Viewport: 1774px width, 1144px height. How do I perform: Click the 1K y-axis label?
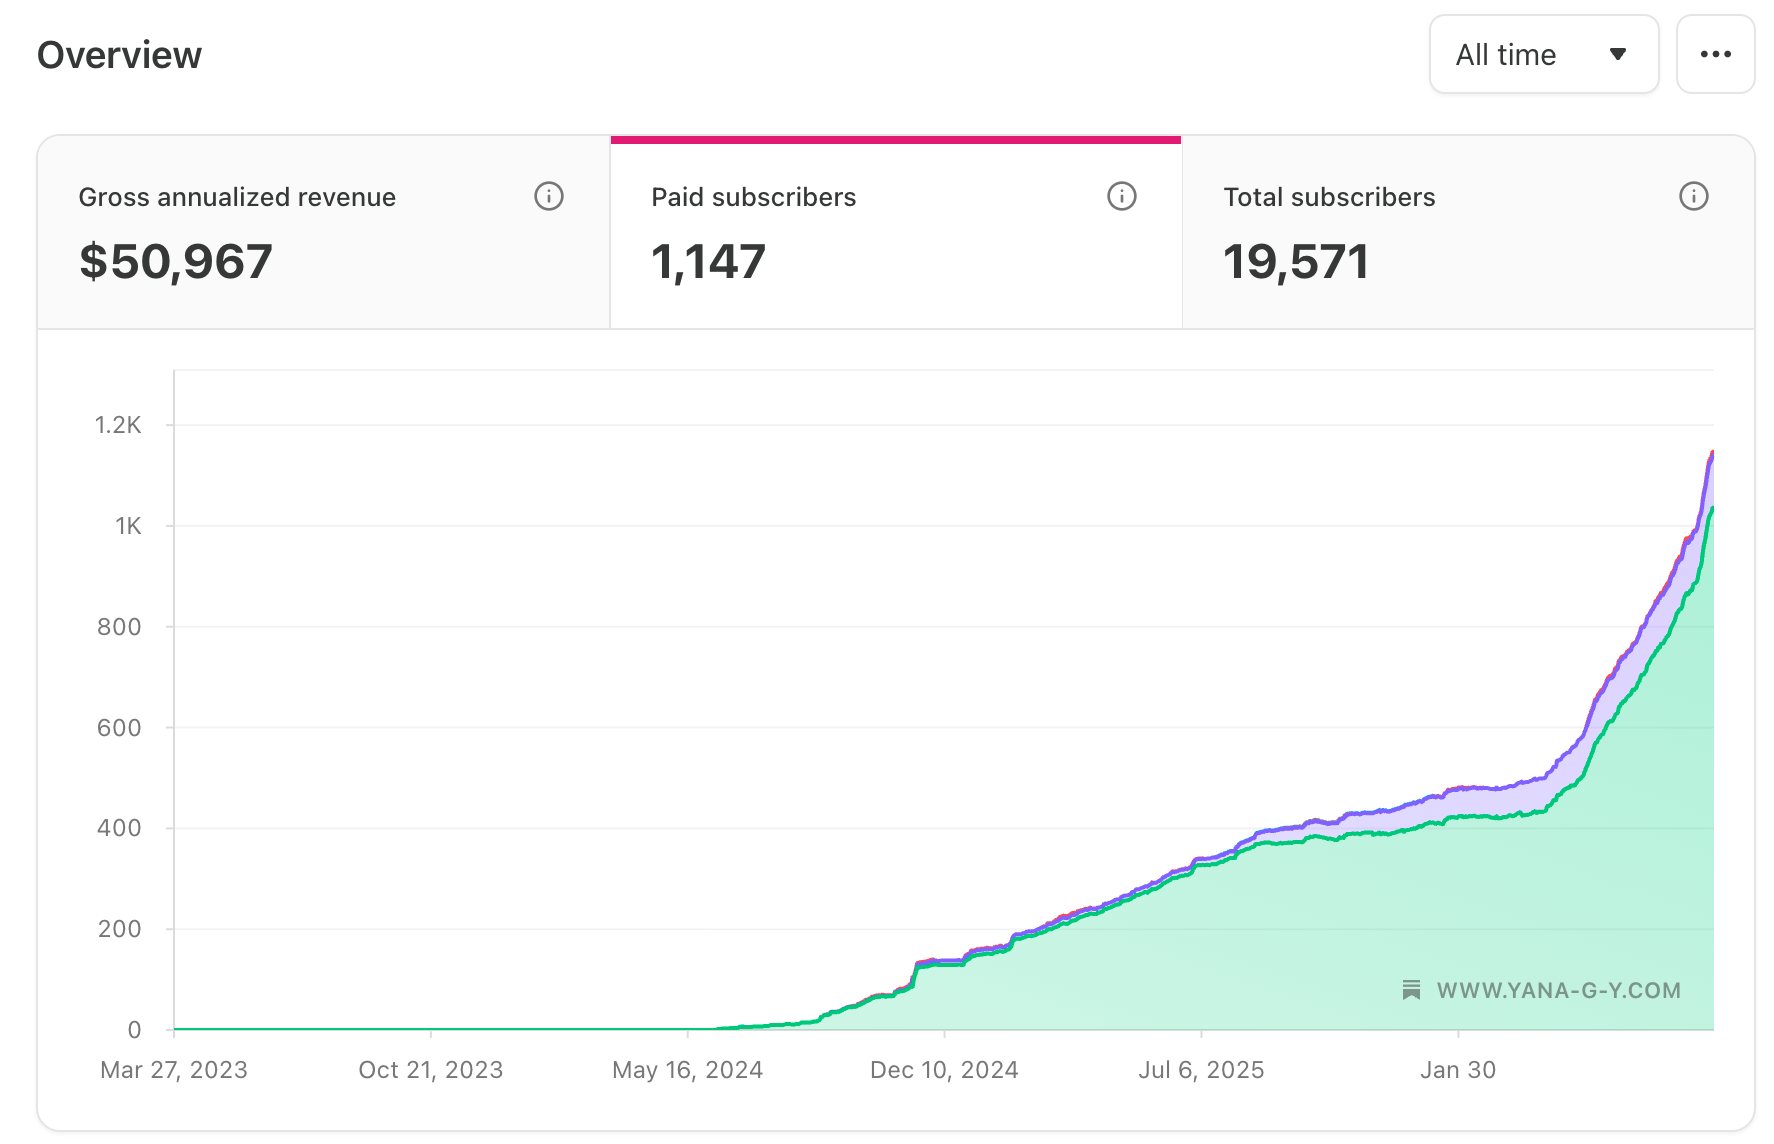[x=128, y=526]
